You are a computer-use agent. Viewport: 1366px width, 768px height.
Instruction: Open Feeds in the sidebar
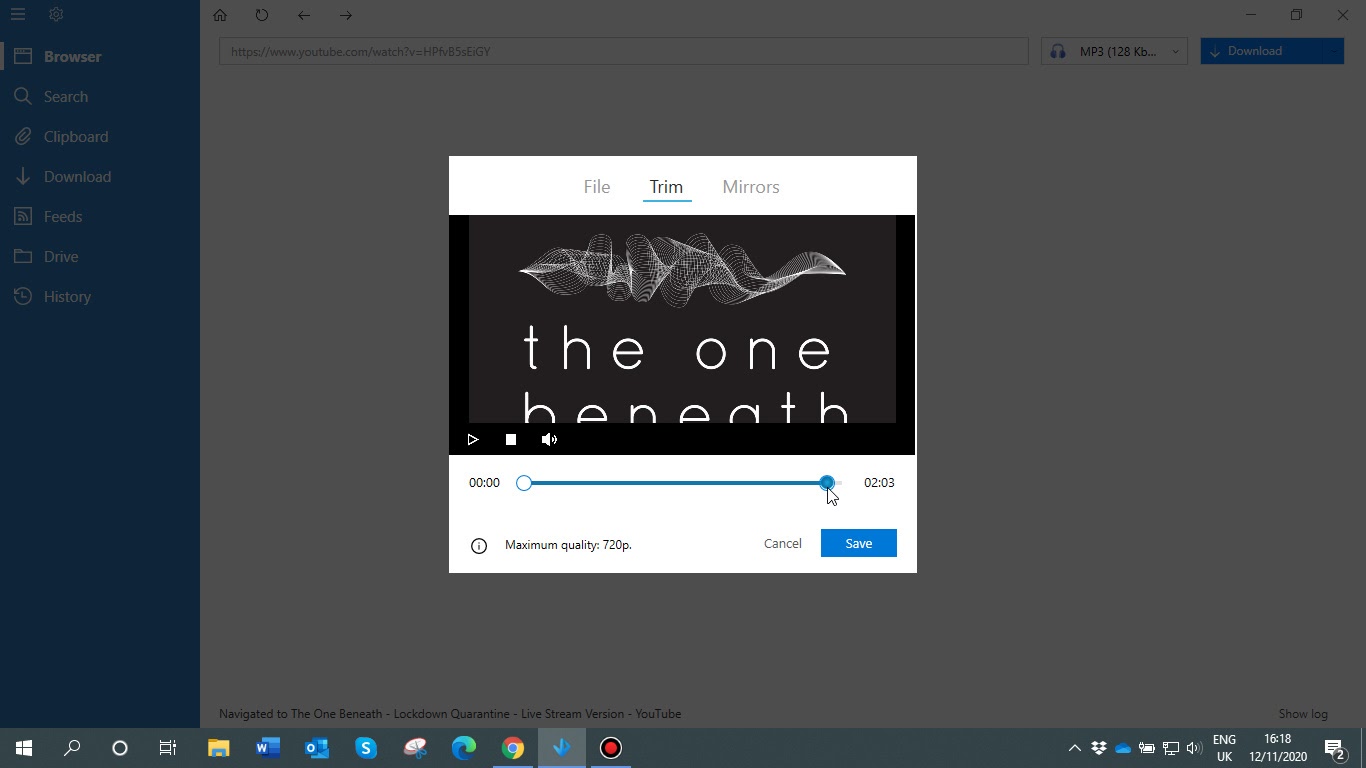(x=100, y=217)
